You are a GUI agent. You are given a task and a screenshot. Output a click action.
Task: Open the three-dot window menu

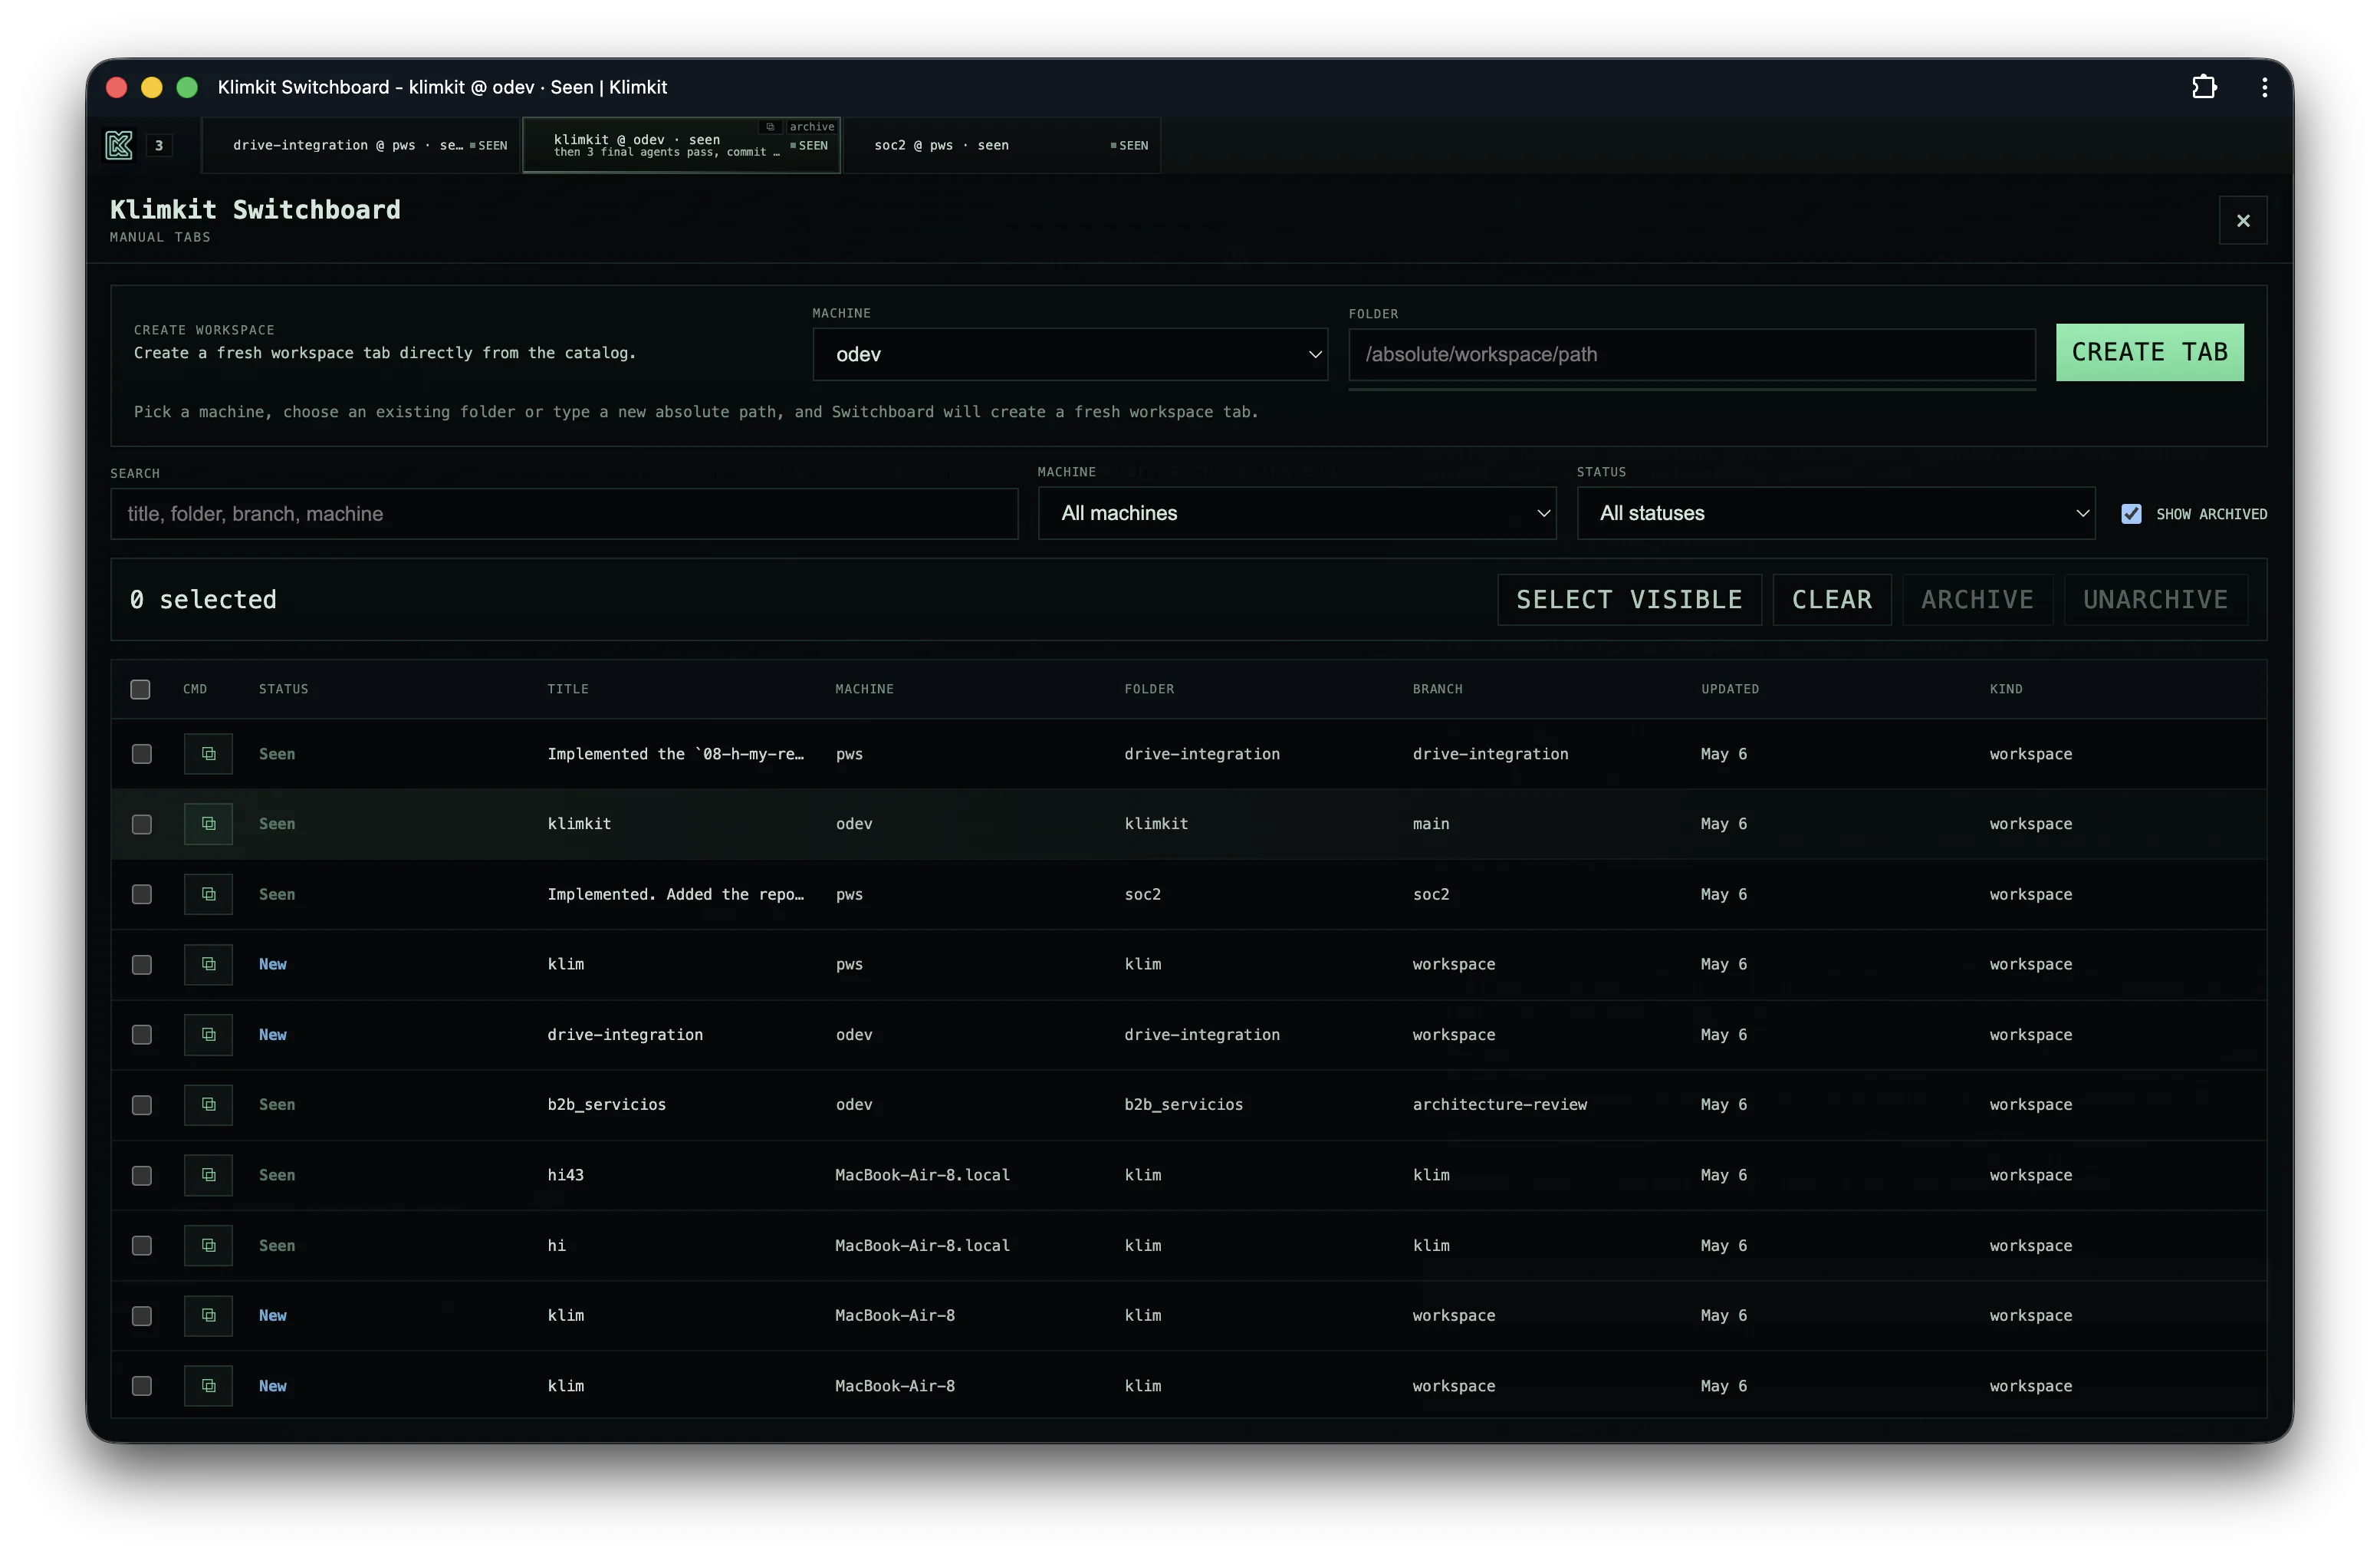tap(2264, 87)
